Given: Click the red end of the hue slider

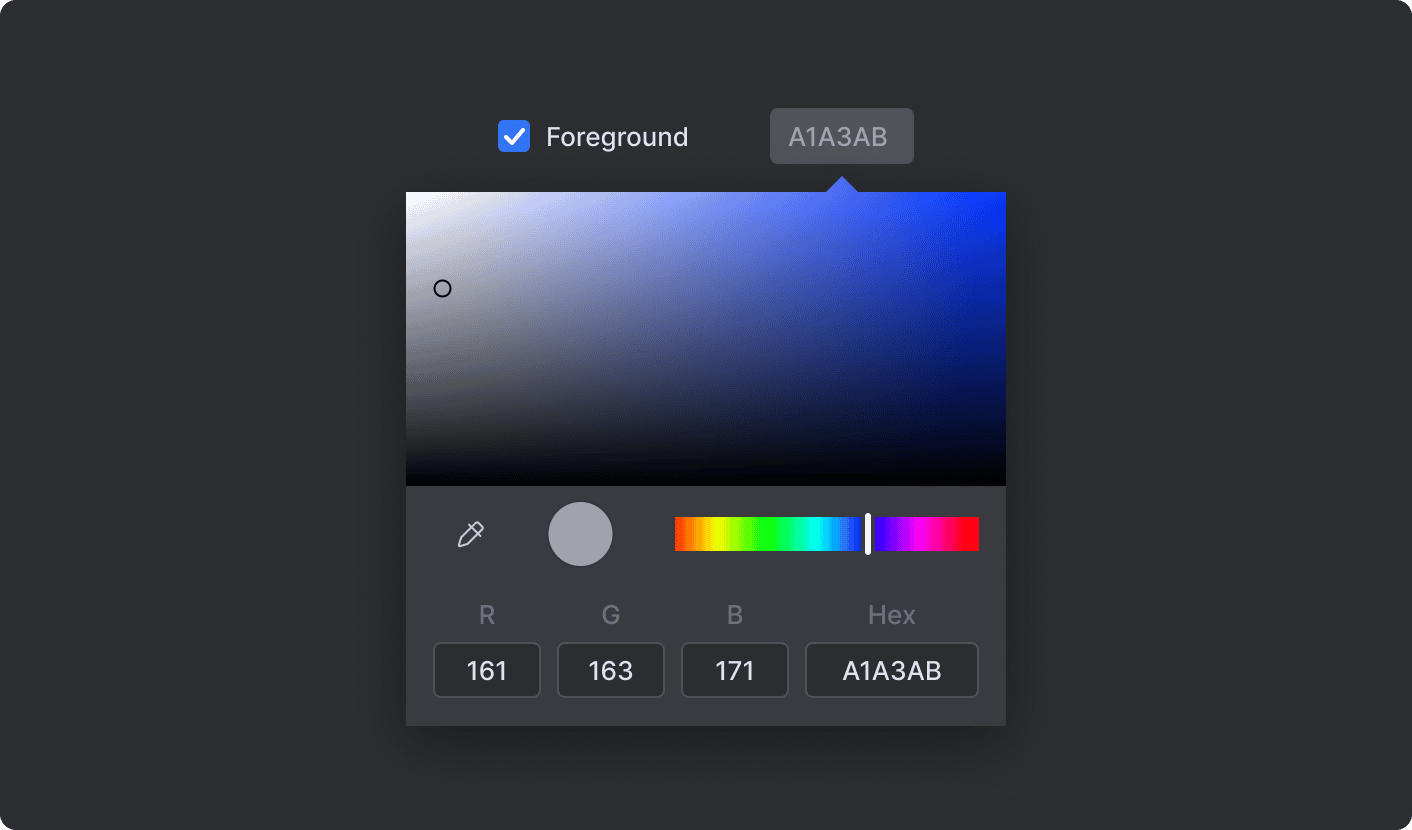Looking at the screenshot, I should pyautogui.click(x=680, y=533).
